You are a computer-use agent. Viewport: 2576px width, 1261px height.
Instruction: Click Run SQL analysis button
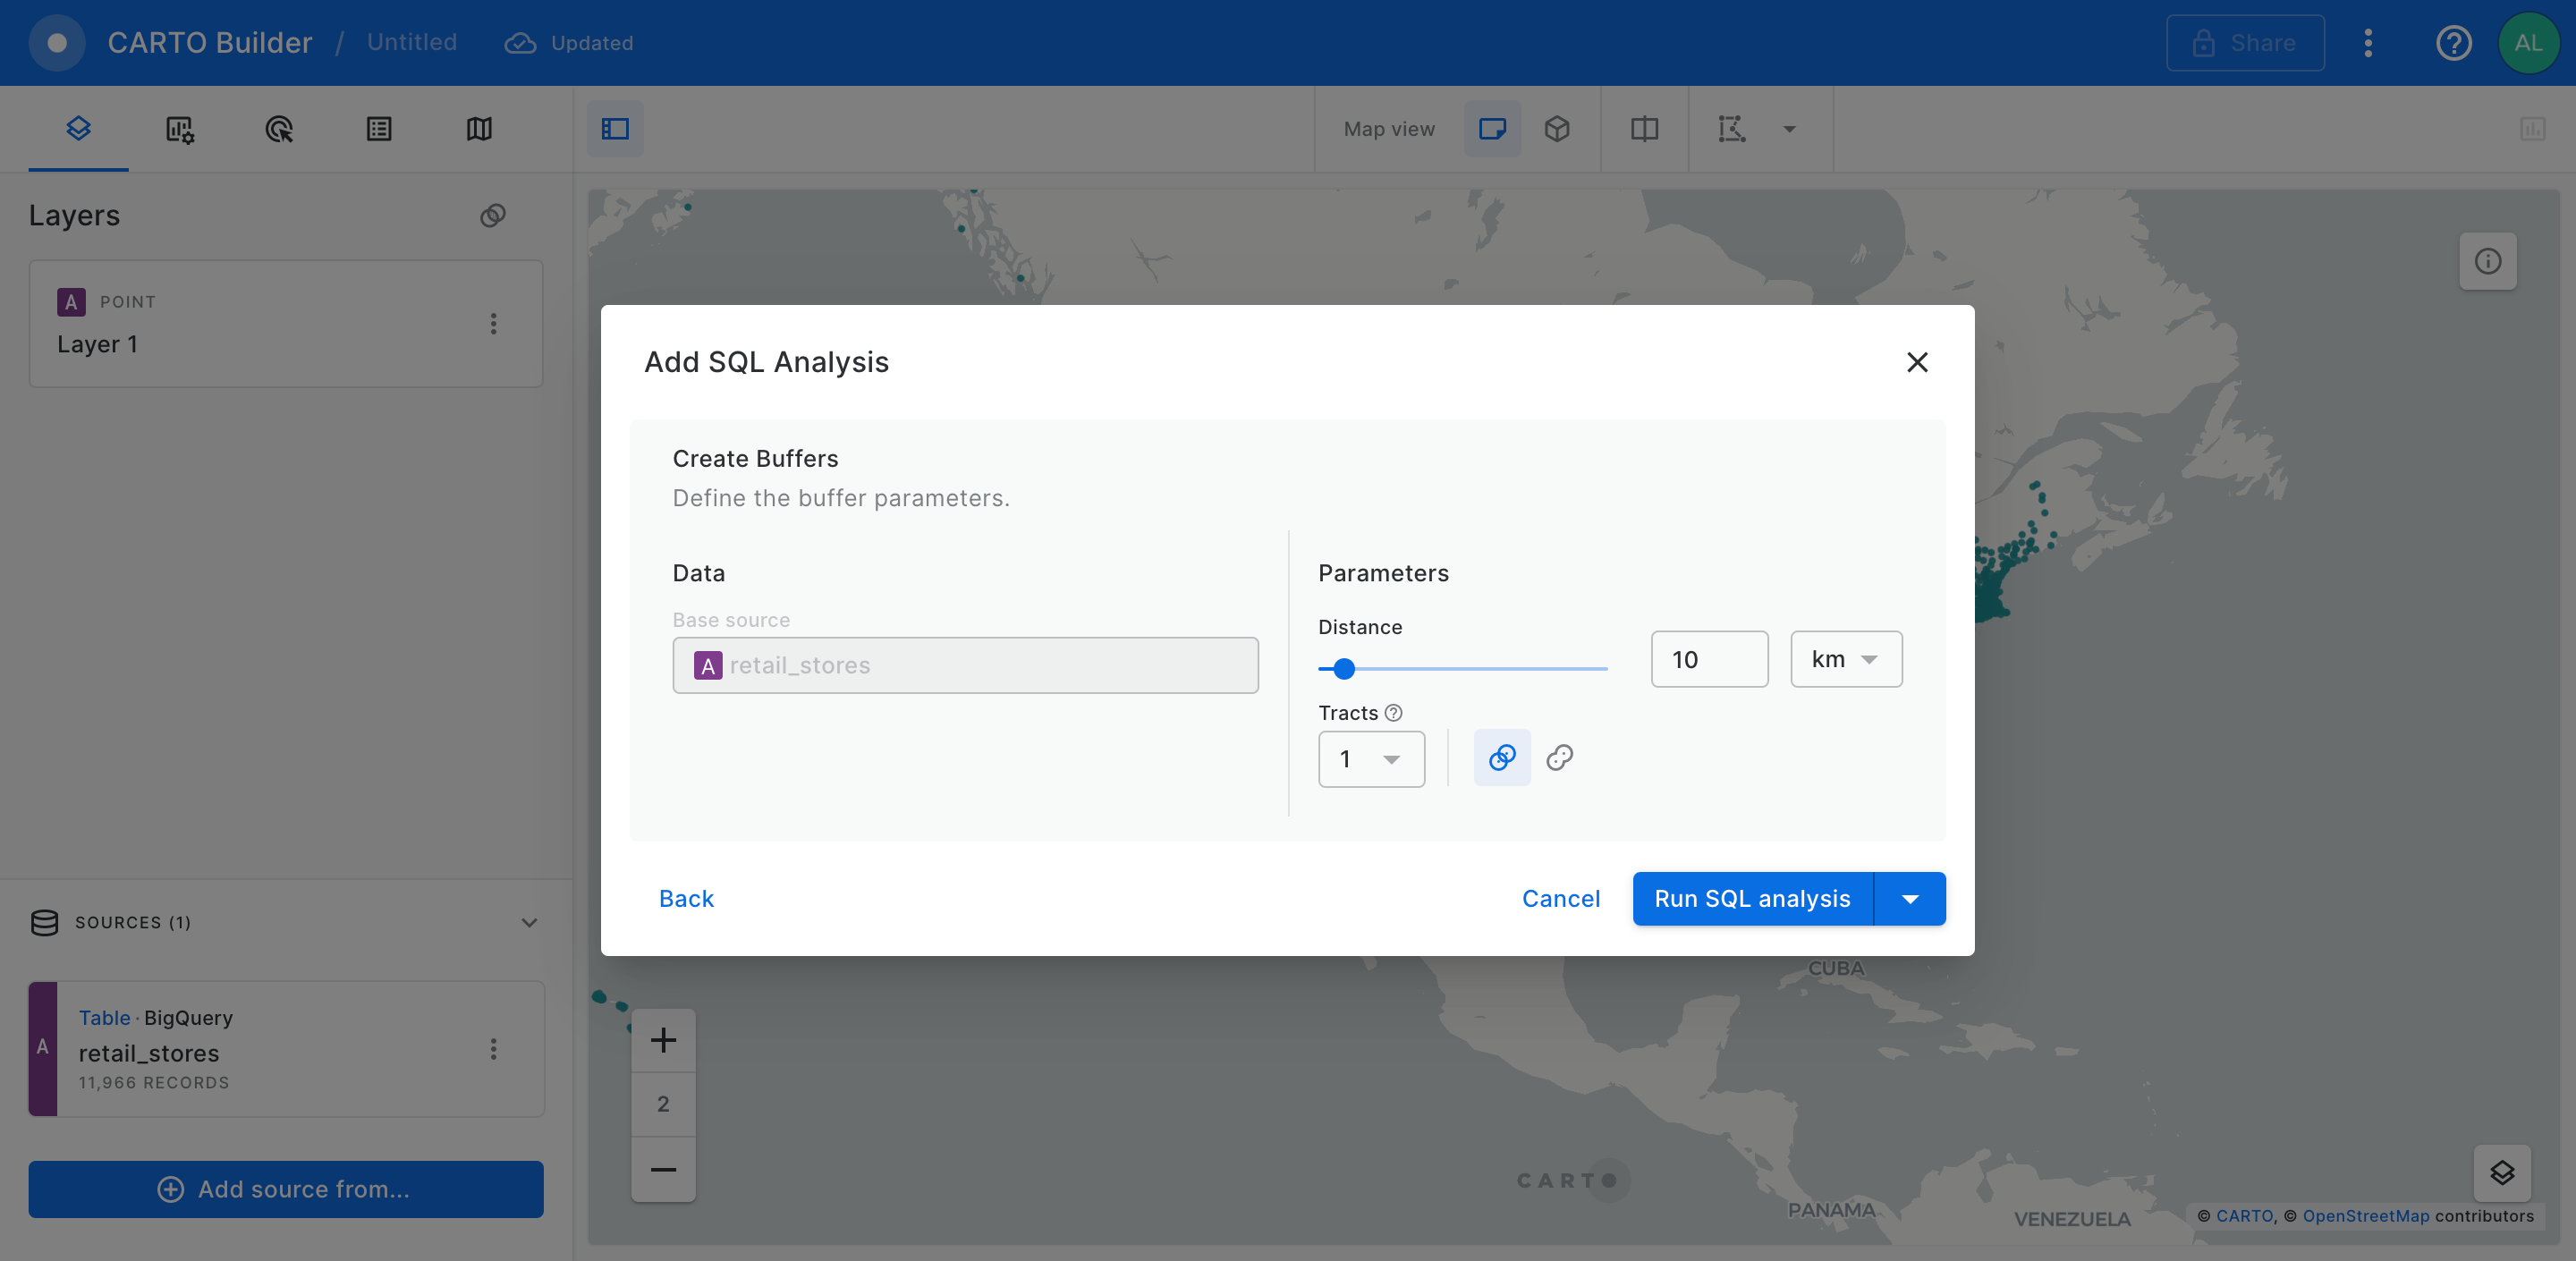(1752, 899)
